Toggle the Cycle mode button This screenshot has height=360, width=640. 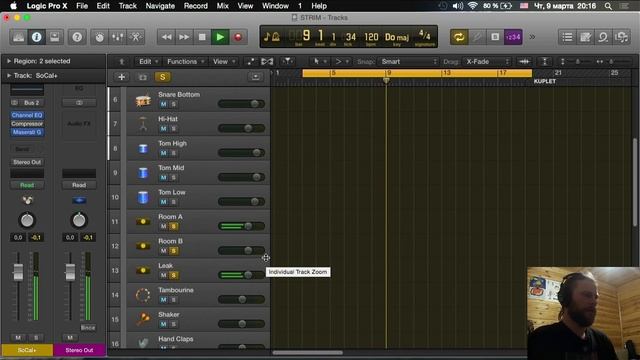click(x=459, y=37)
